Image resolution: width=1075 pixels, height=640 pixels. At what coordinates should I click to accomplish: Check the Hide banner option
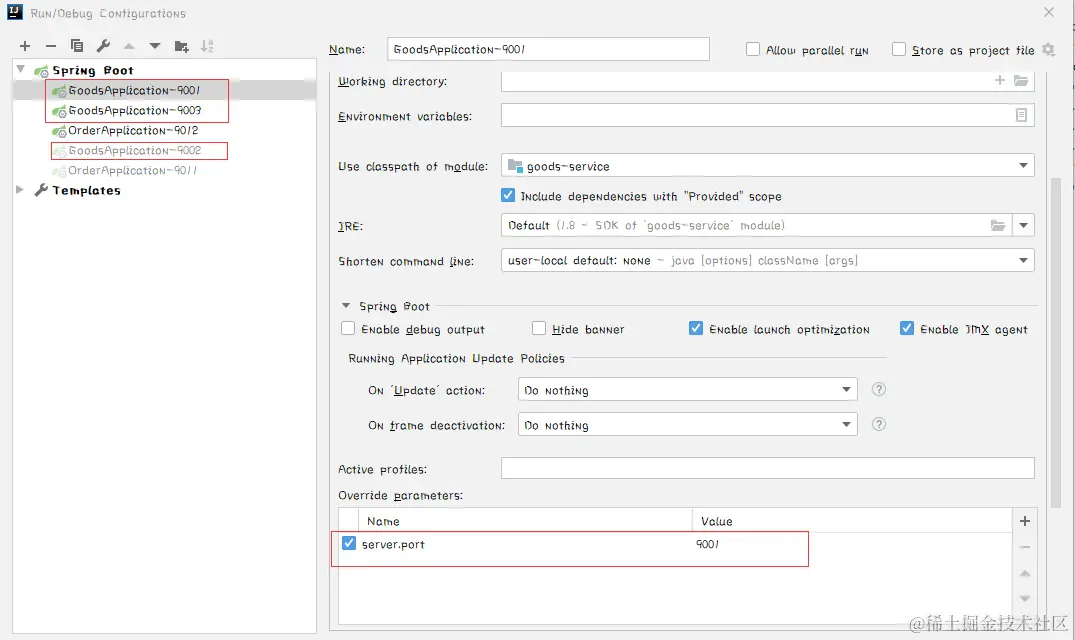pos(539,328)
